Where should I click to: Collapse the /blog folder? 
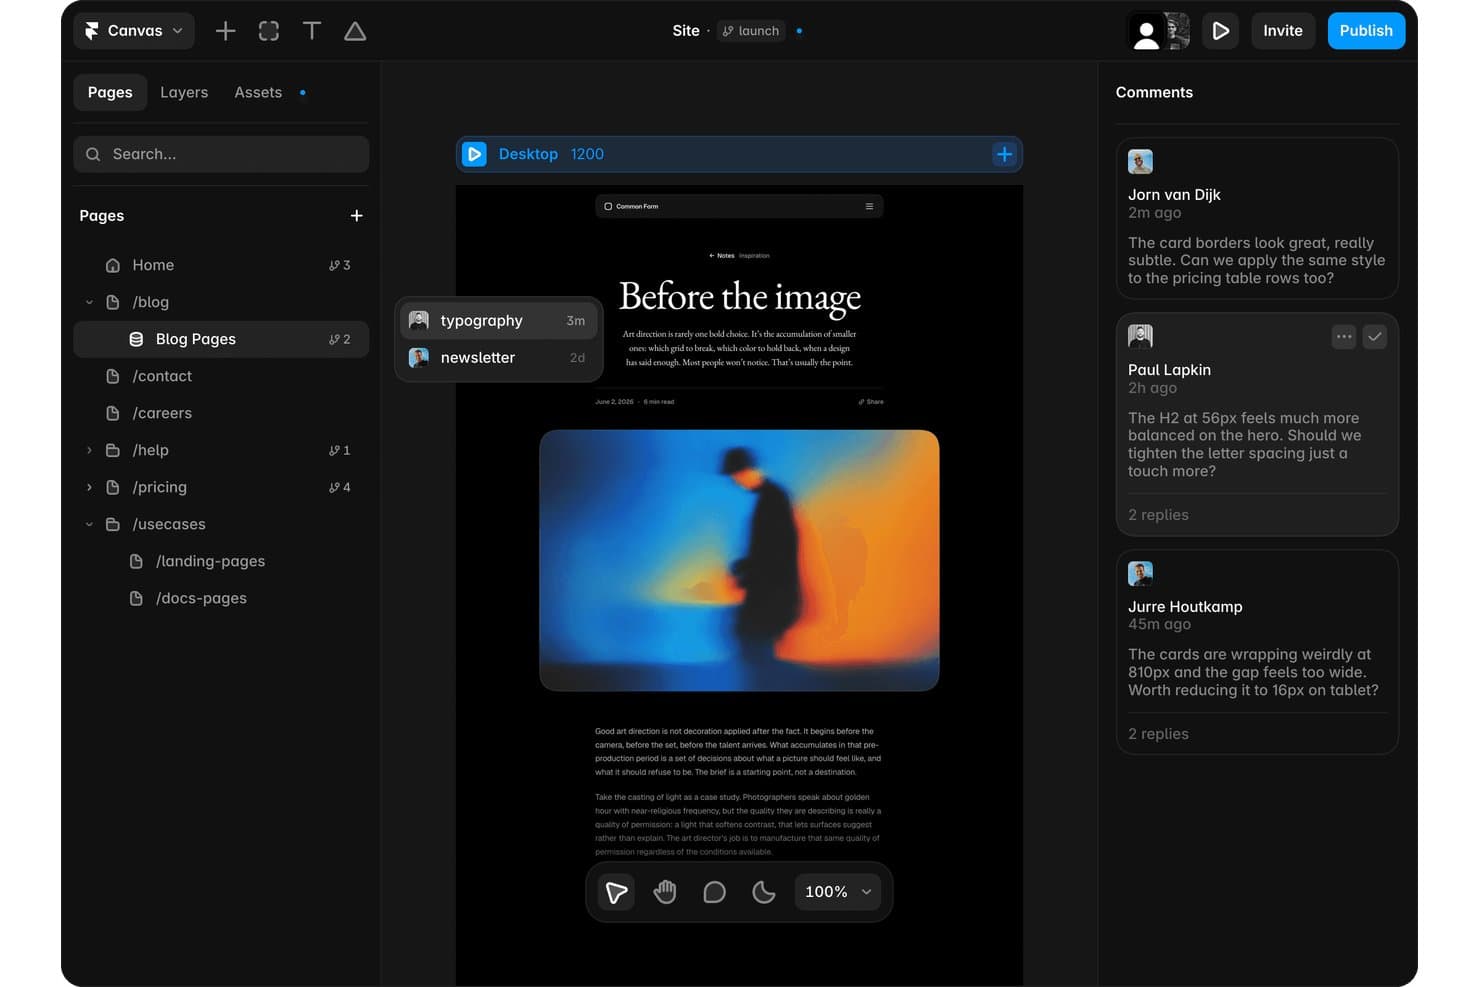coord(89,302)
